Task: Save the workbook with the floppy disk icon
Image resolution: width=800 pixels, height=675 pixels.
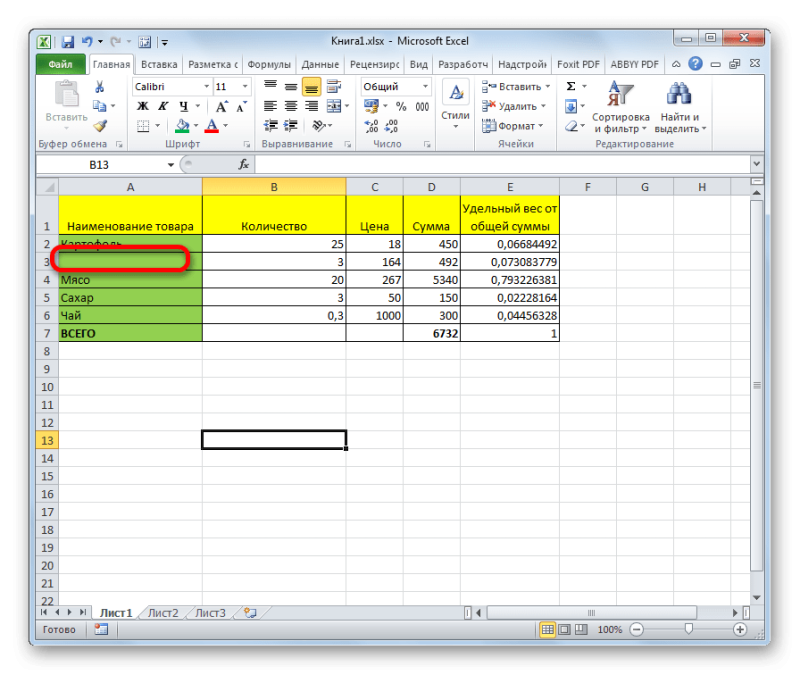Action: tap(67, 42)
